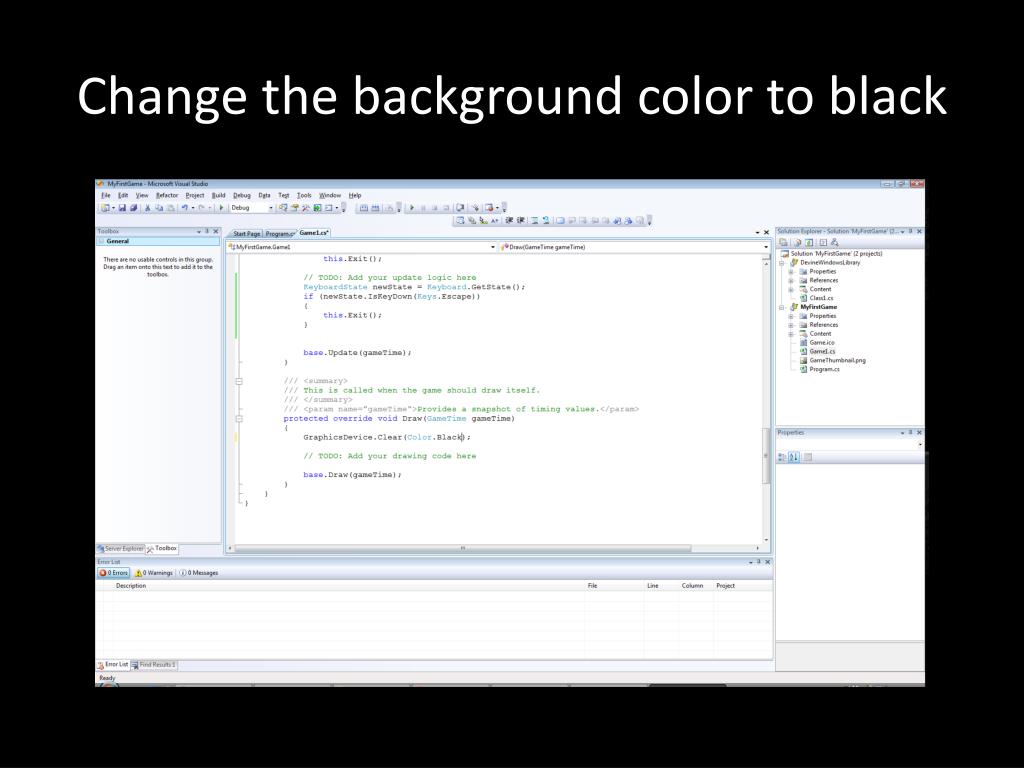Open the Build menu
Image resolution: width=1024 pixels, height=768 pixels.
click(218, 195)
